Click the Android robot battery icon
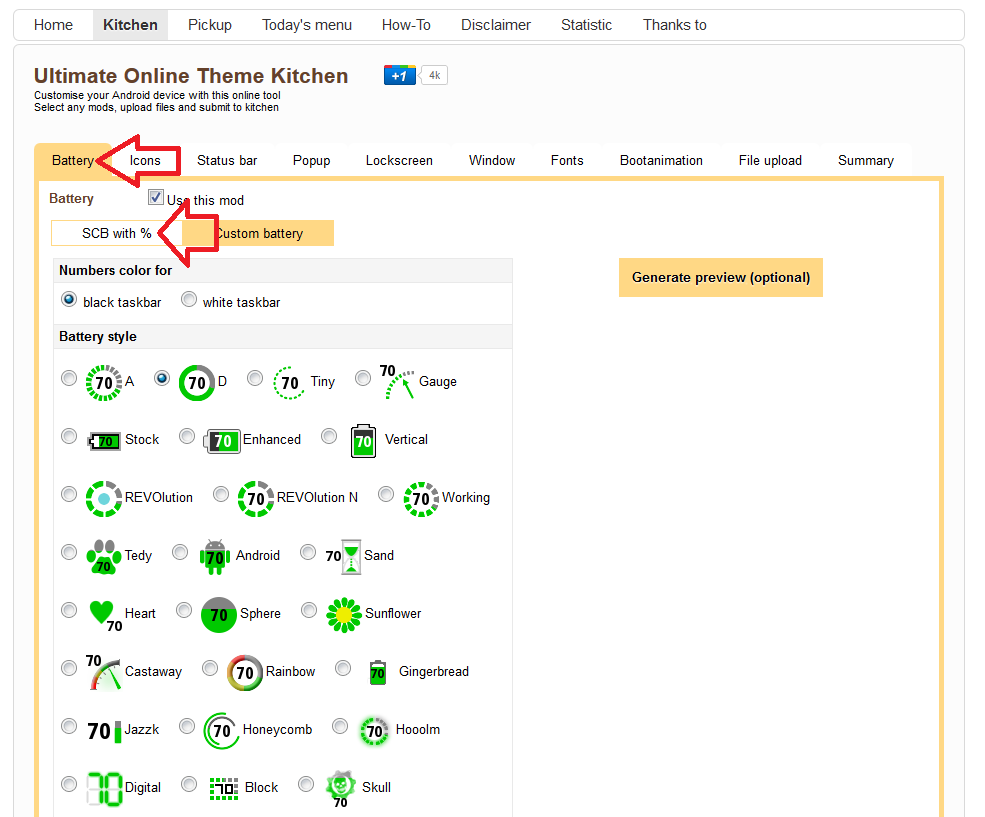The image size is (985, 817). pyautogui.click(x=215, y=557)
